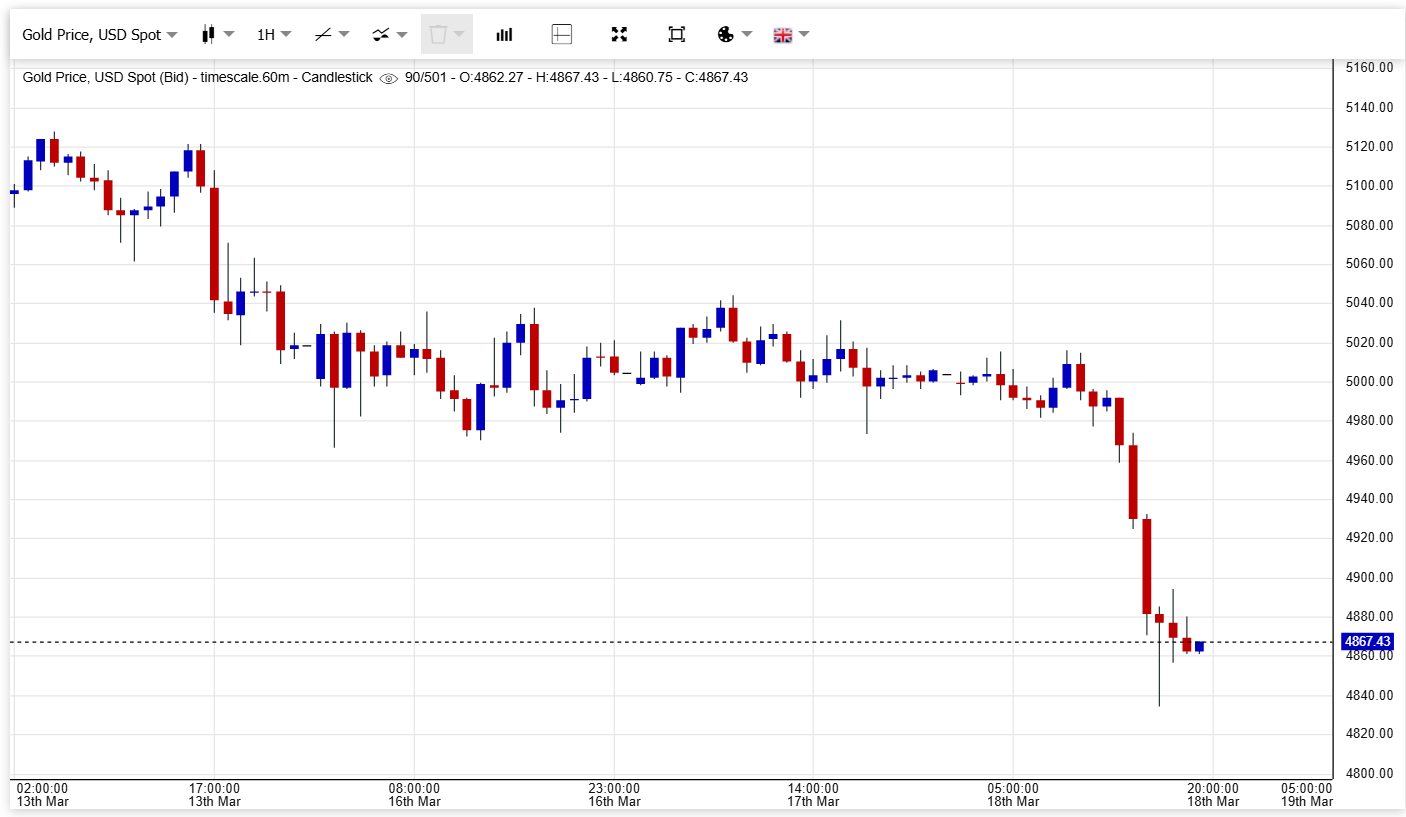Open the Gold Price symbol dropdown
Viewport: 1406px width, 817px height.
[x=98, y=33]
